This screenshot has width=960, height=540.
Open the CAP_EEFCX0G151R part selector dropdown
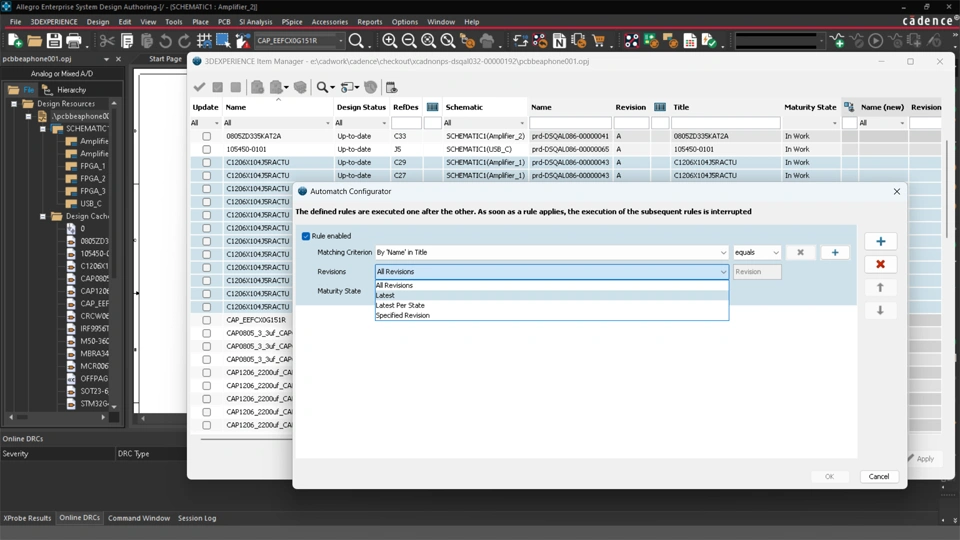(x=340, y=41)
